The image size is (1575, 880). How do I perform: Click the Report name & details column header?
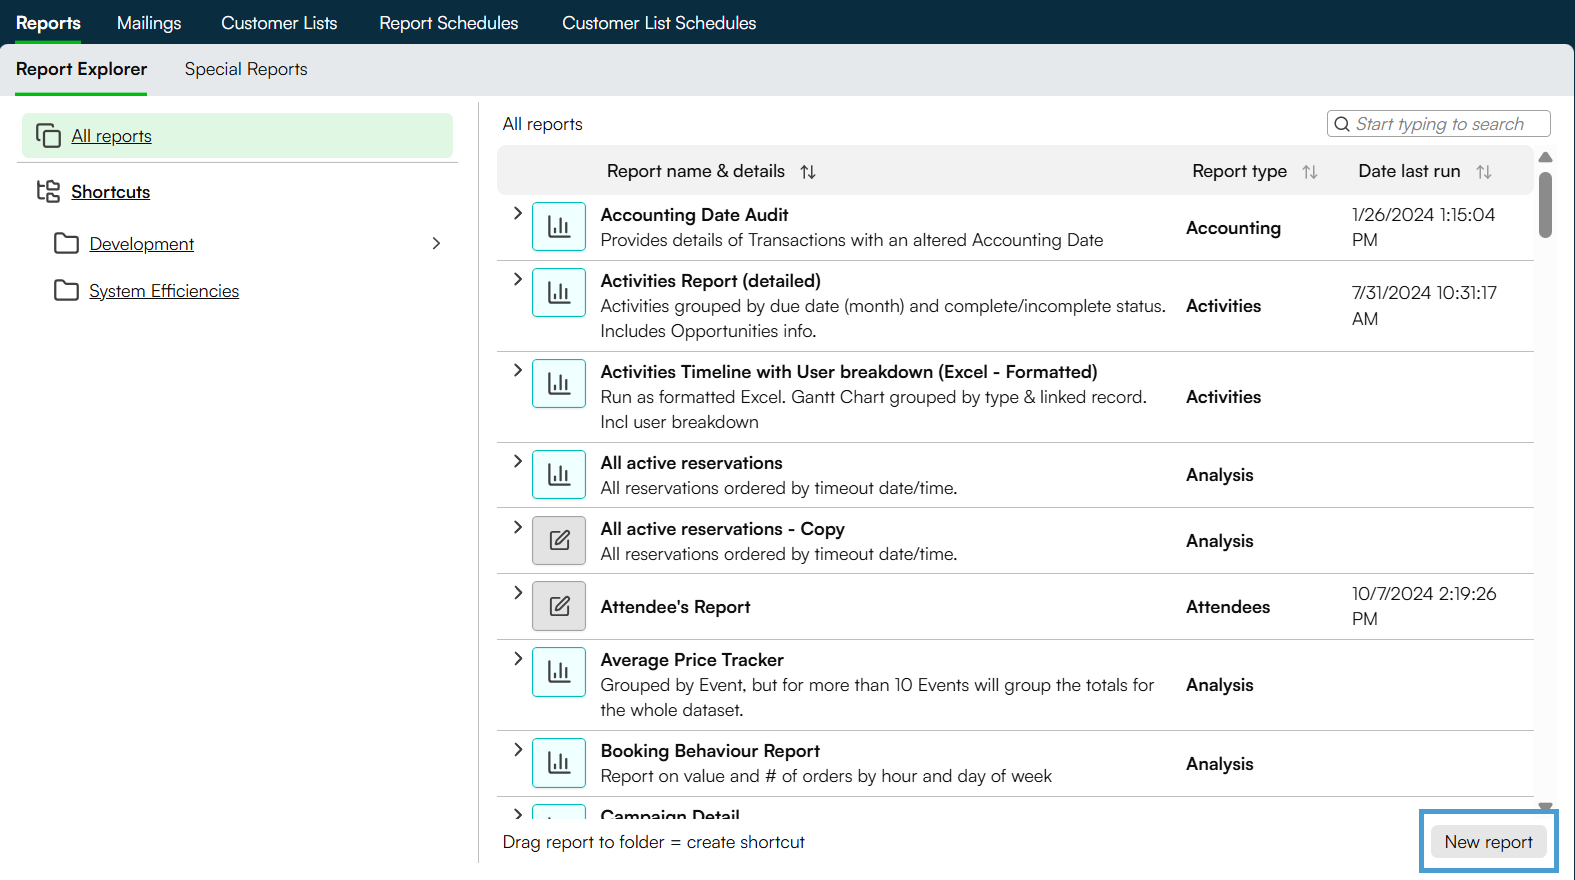tap(696, 171)
